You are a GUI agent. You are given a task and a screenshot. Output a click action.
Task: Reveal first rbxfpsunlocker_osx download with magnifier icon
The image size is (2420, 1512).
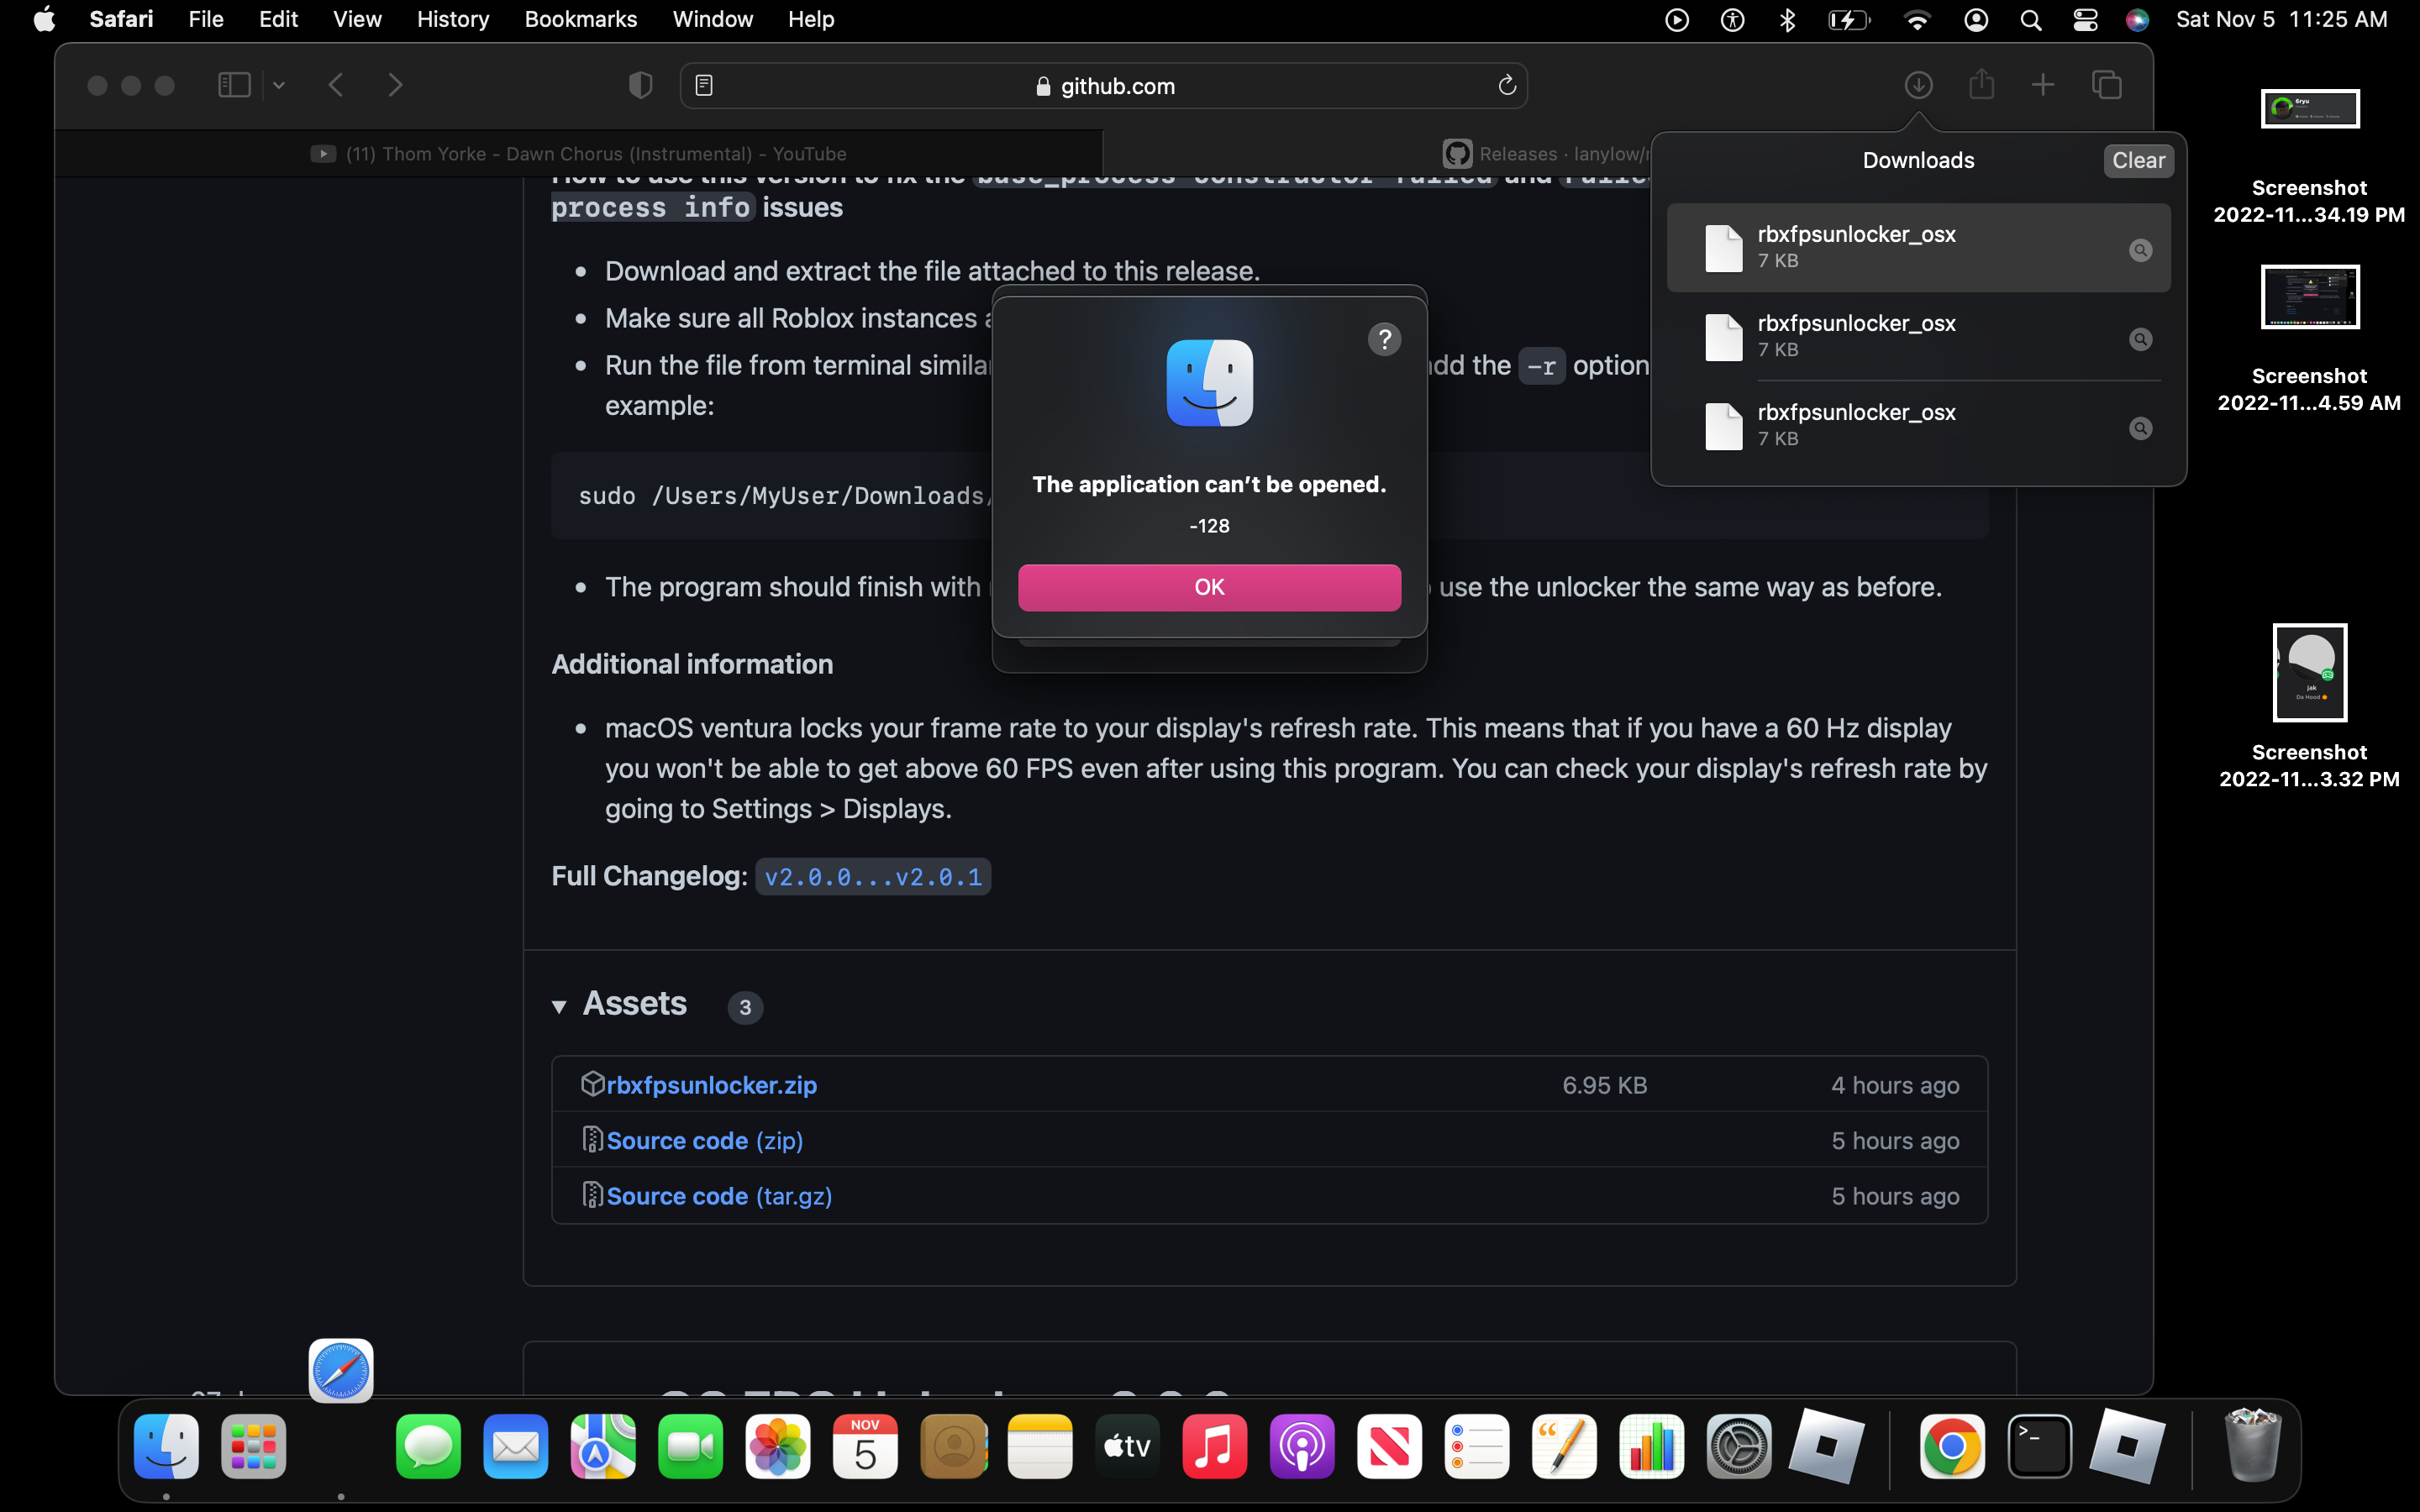(2140, 250)
